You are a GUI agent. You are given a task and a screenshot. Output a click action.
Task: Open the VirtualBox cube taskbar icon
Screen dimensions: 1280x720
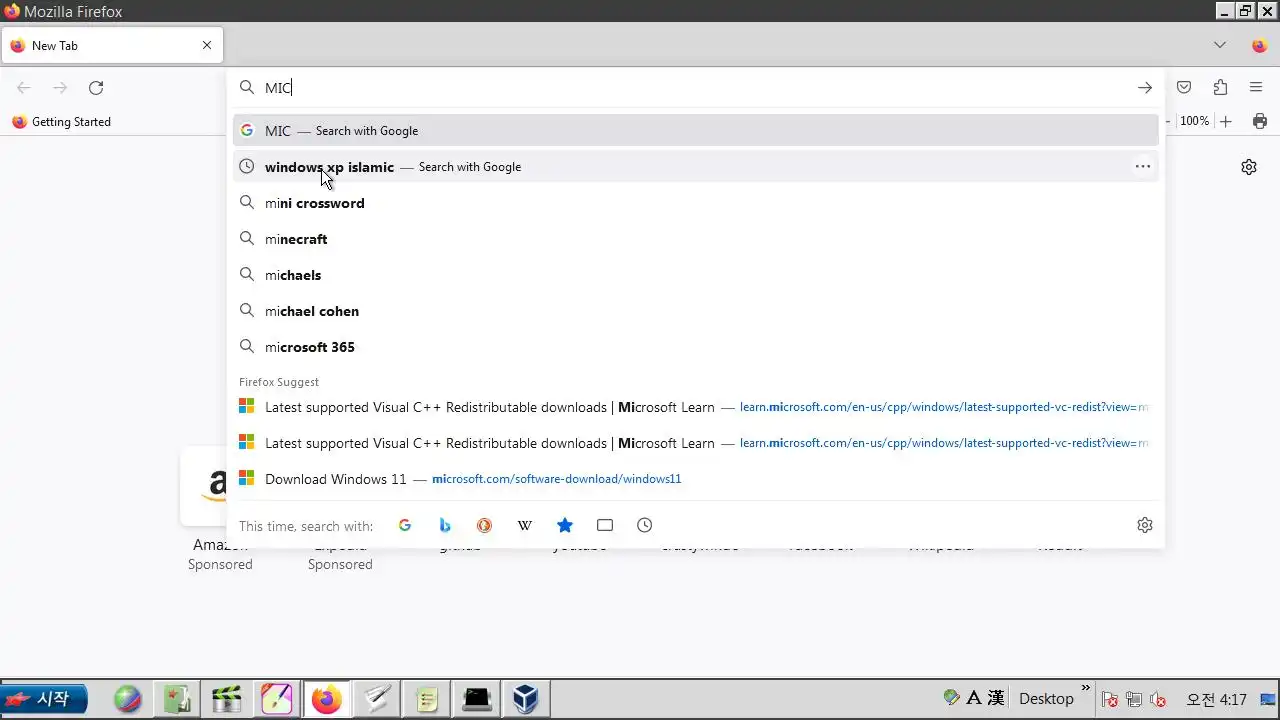pyautogui.click(x=526, y=699)
